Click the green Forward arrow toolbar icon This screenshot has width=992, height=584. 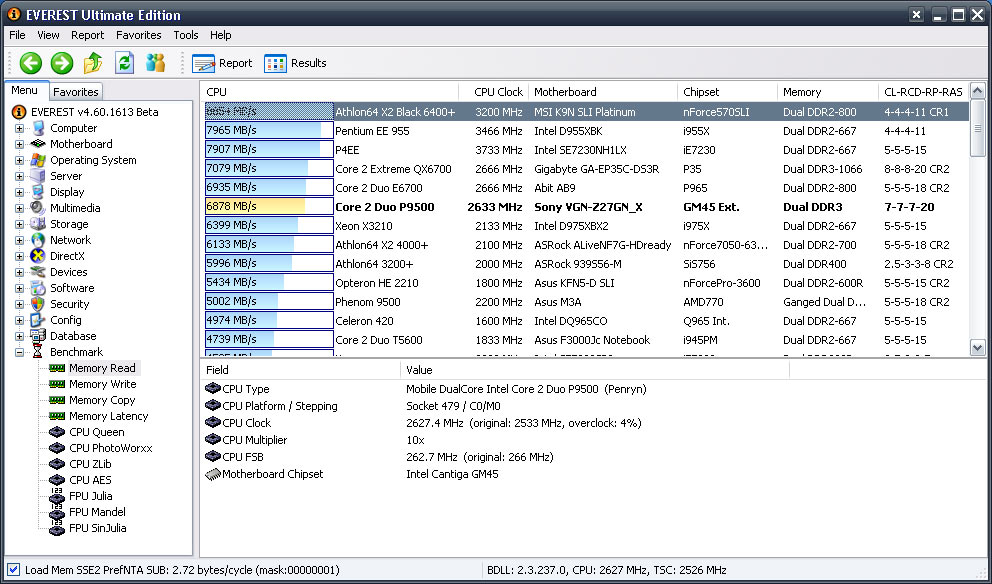62,63
